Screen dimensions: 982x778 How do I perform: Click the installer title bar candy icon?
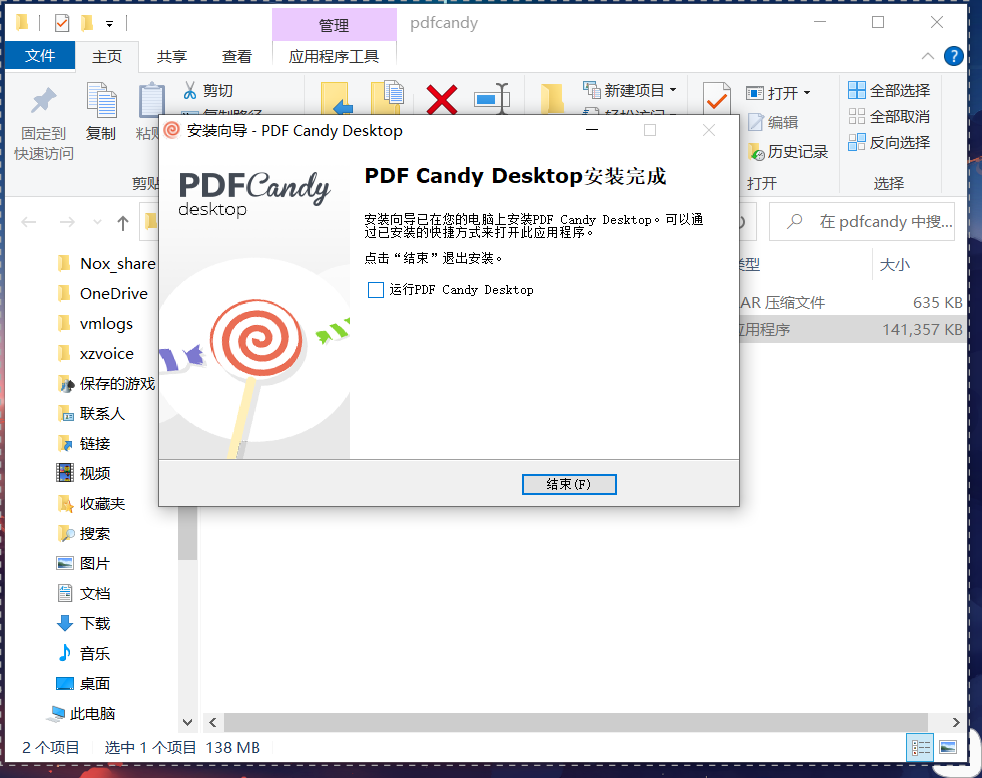pyautogui.click(x=172, y=130)
